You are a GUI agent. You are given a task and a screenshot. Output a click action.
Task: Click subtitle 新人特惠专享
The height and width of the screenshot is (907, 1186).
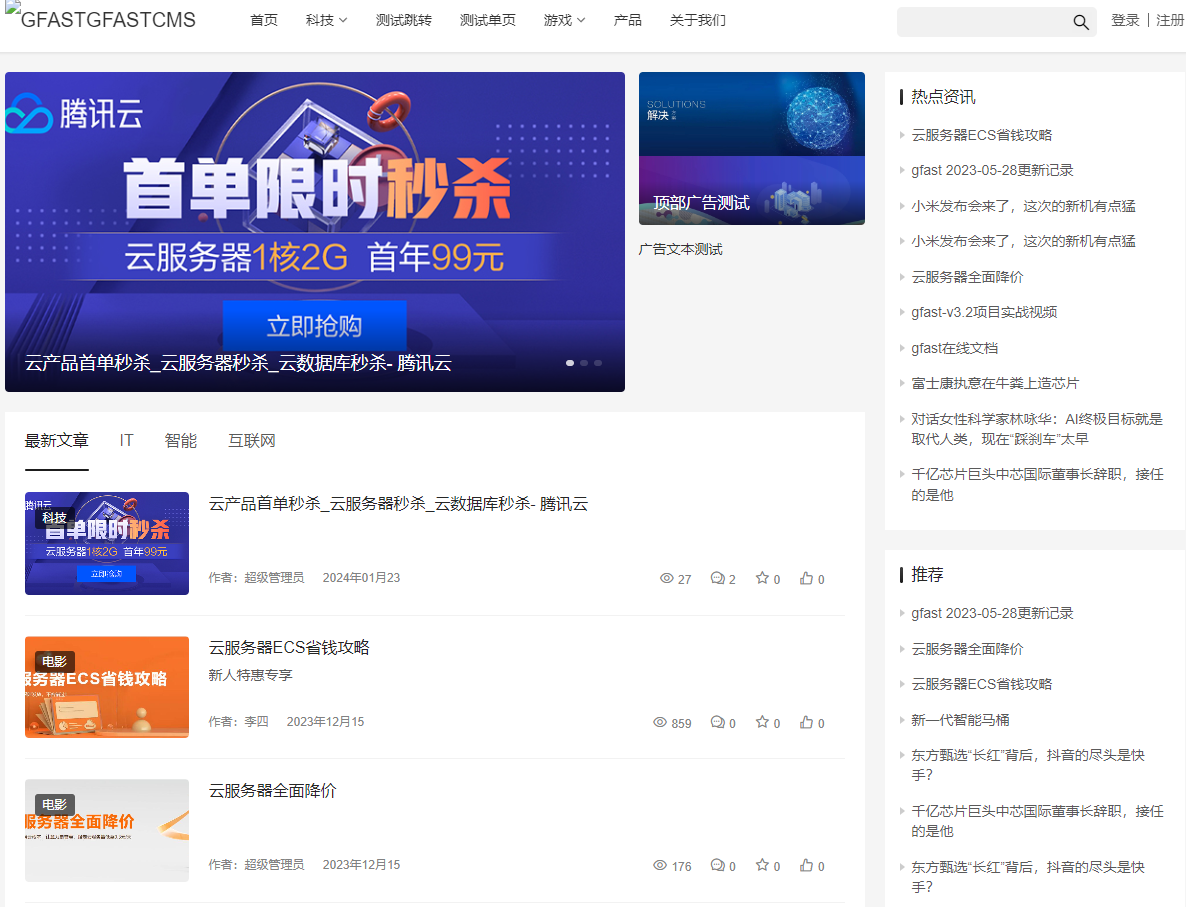point(250,675)
